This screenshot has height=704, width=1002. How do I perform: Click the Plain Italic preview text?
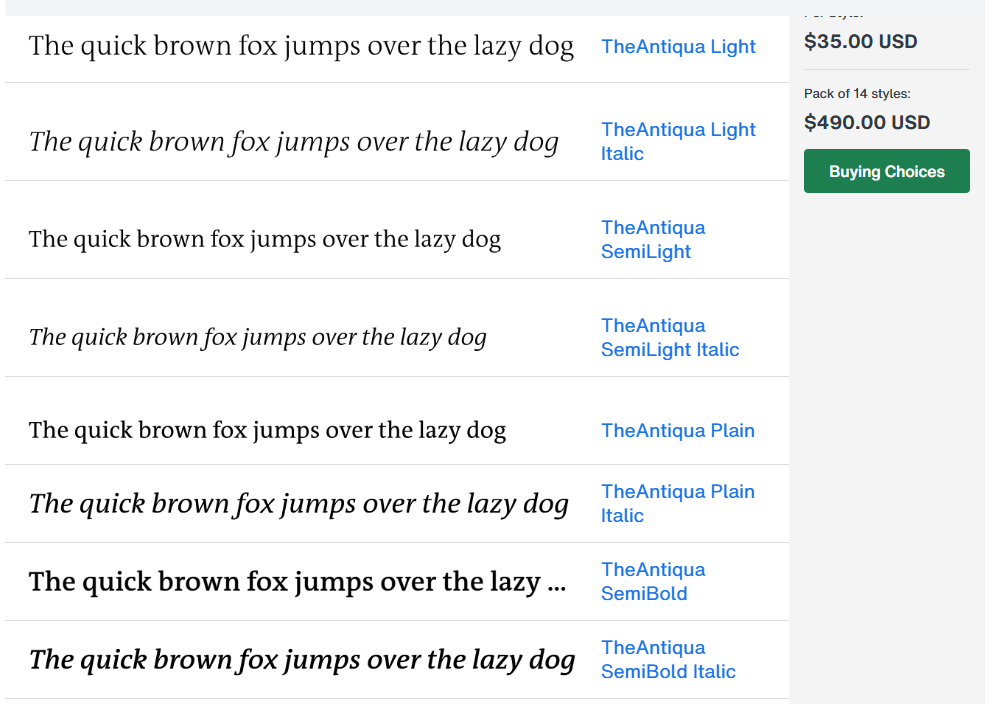(299, 503)
